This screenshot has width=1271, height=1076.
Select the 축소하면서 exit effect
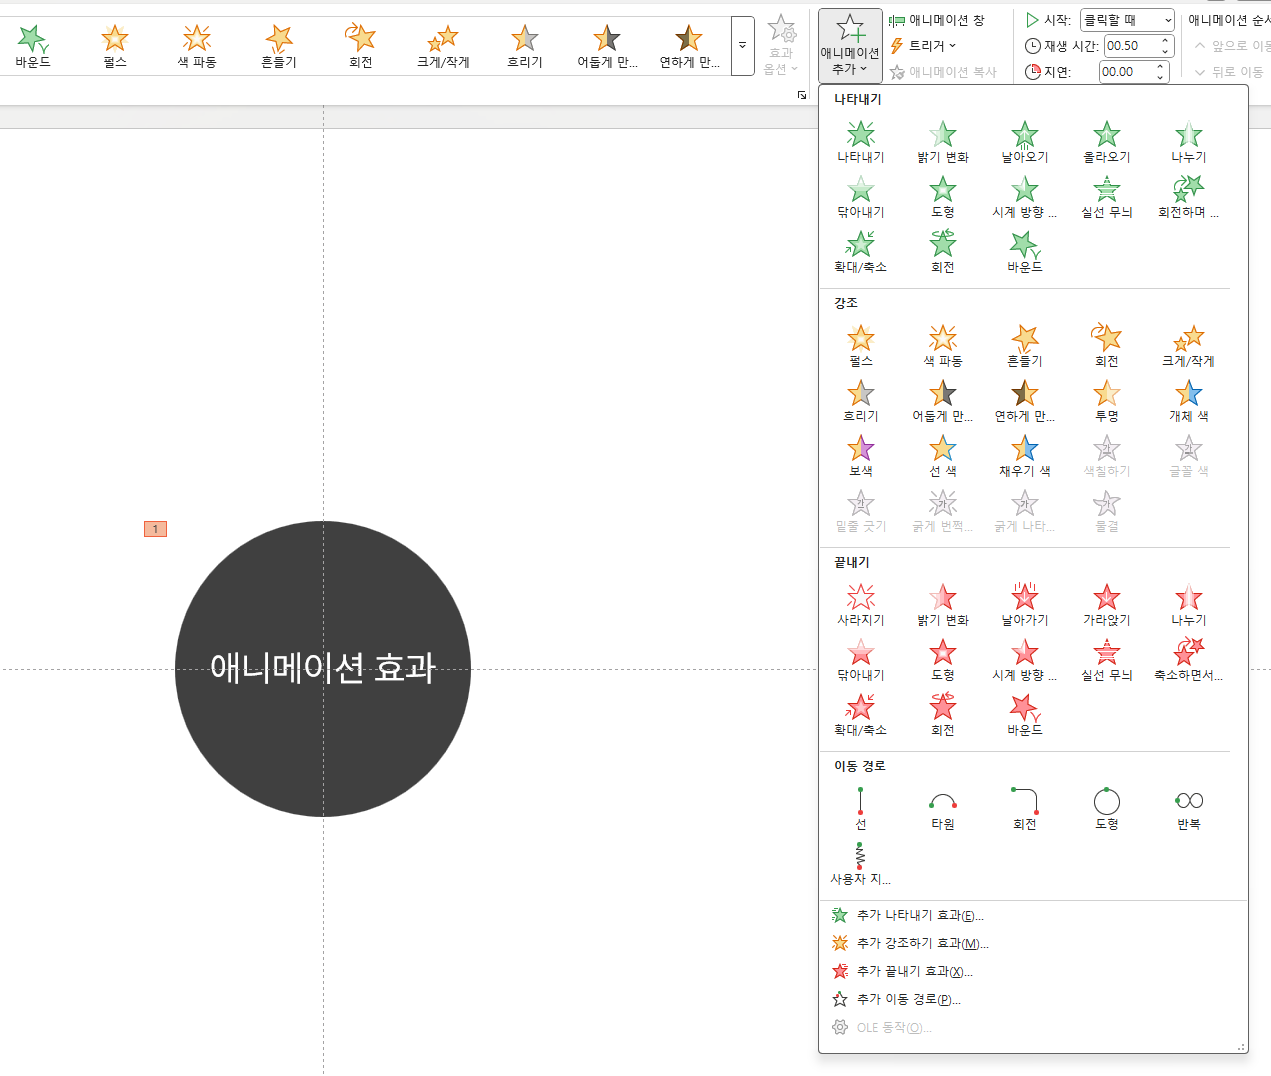click(1189, 660)
